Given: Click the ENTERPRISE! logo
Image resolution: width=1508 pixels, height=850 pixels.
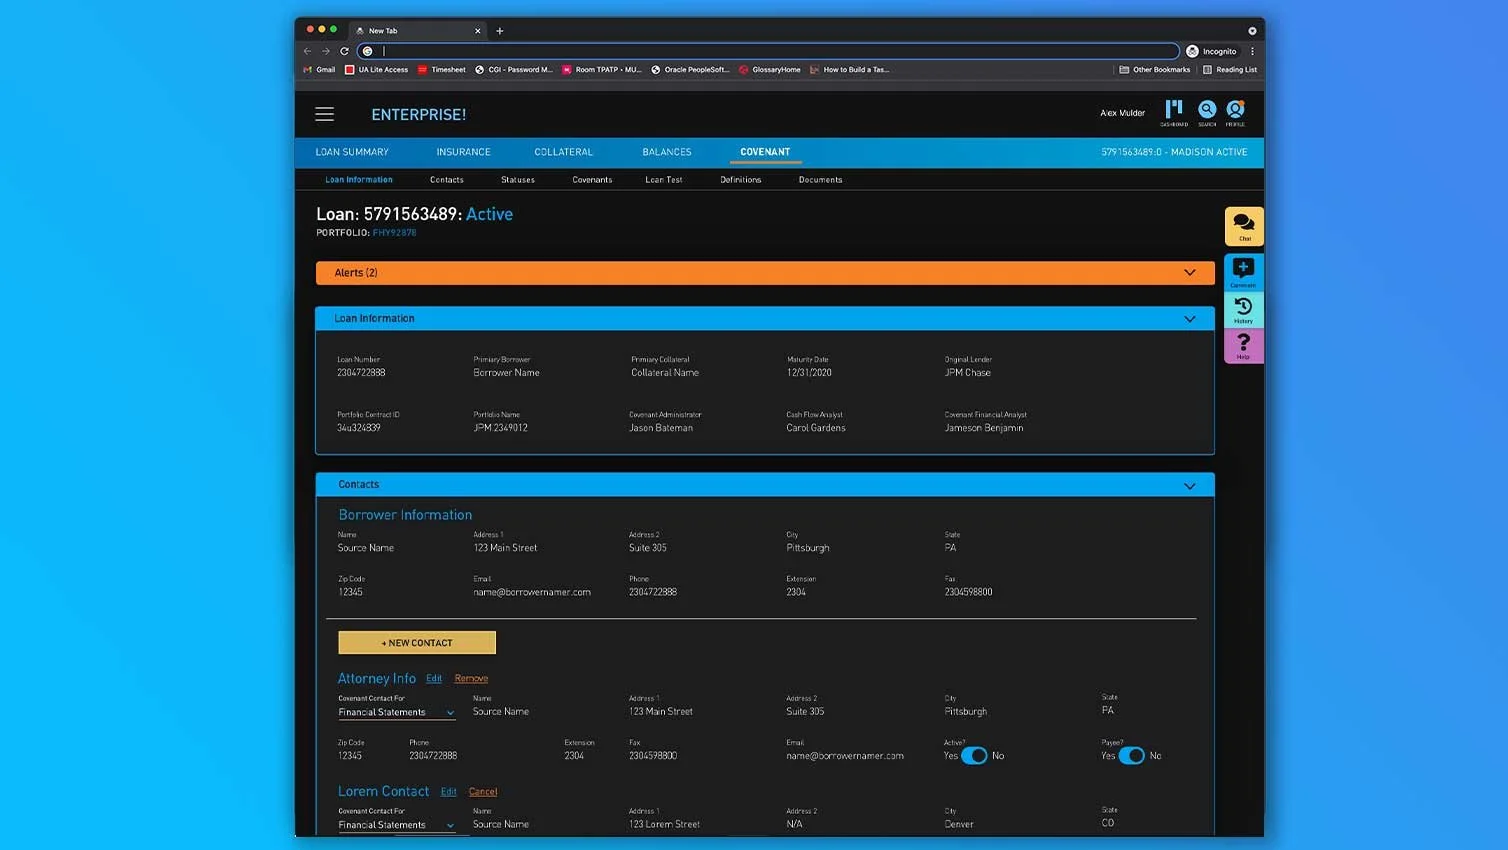Looking at the screenshot, I should 419,115.
